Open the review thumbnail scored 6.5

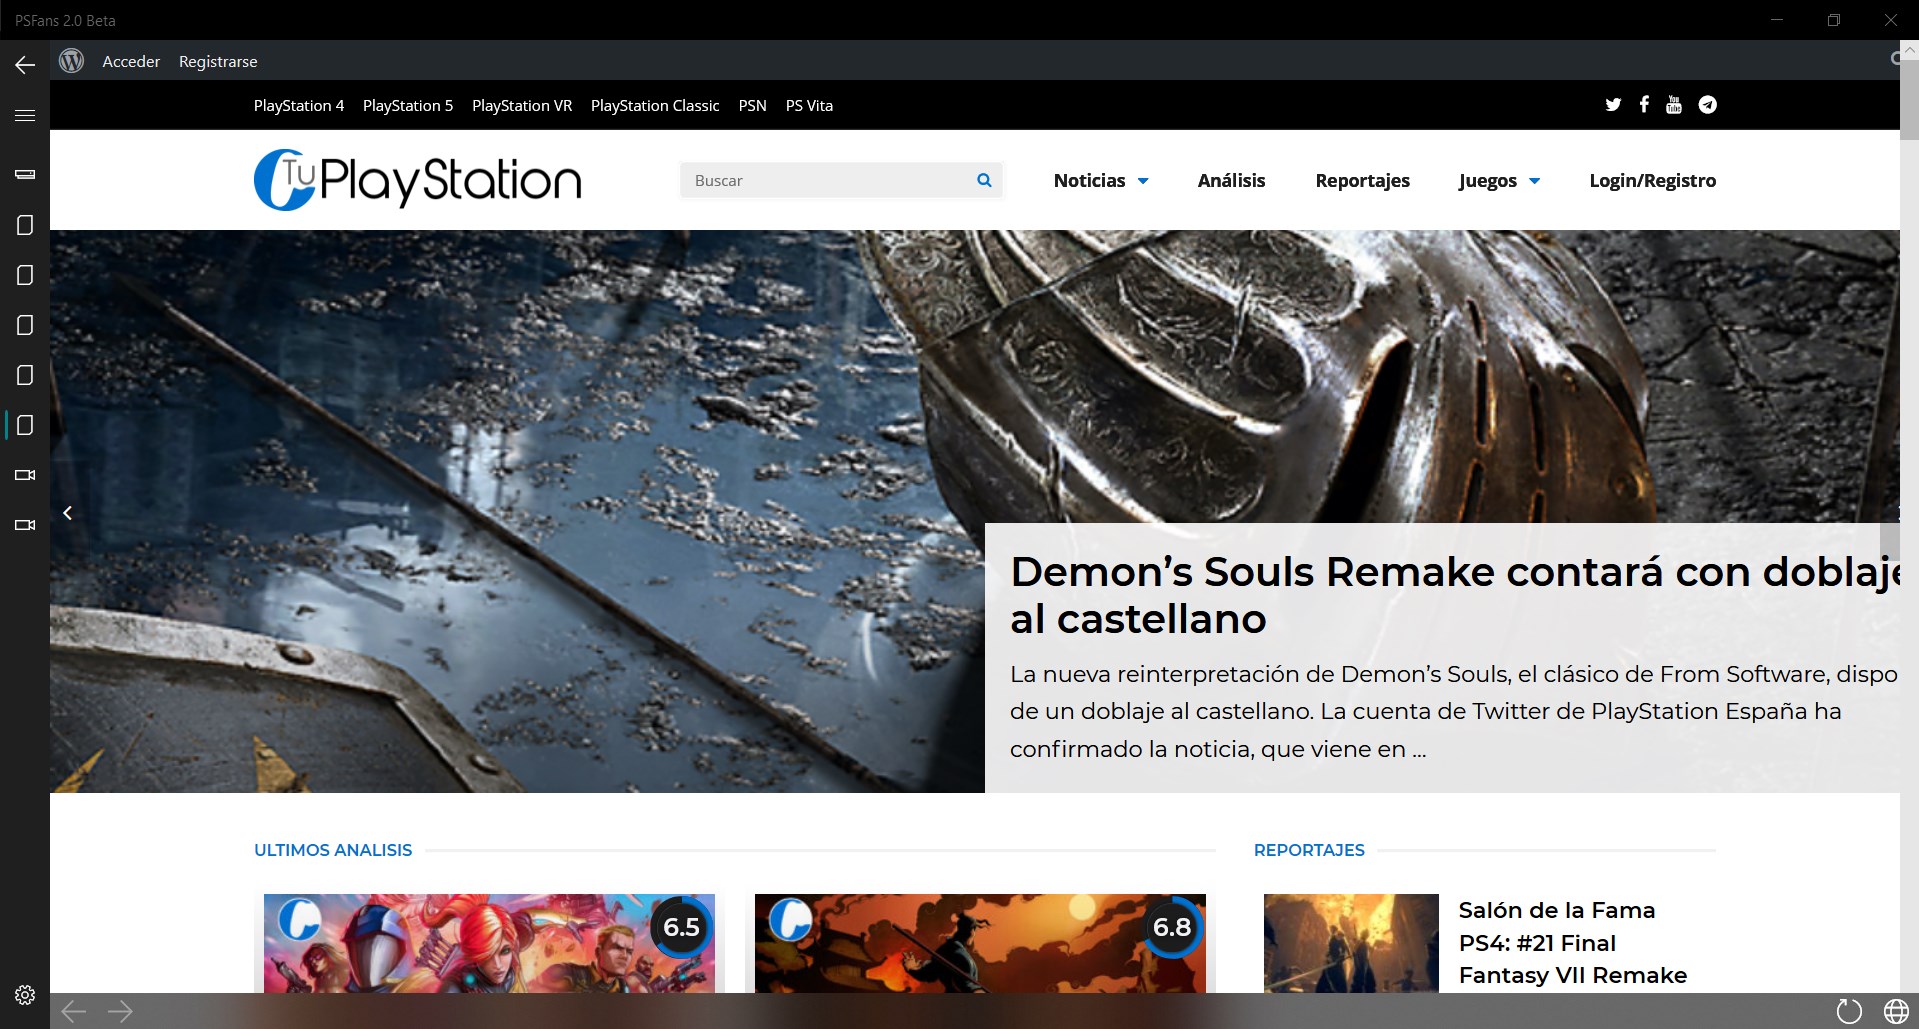pyautogui.click(x=489, y=943)
